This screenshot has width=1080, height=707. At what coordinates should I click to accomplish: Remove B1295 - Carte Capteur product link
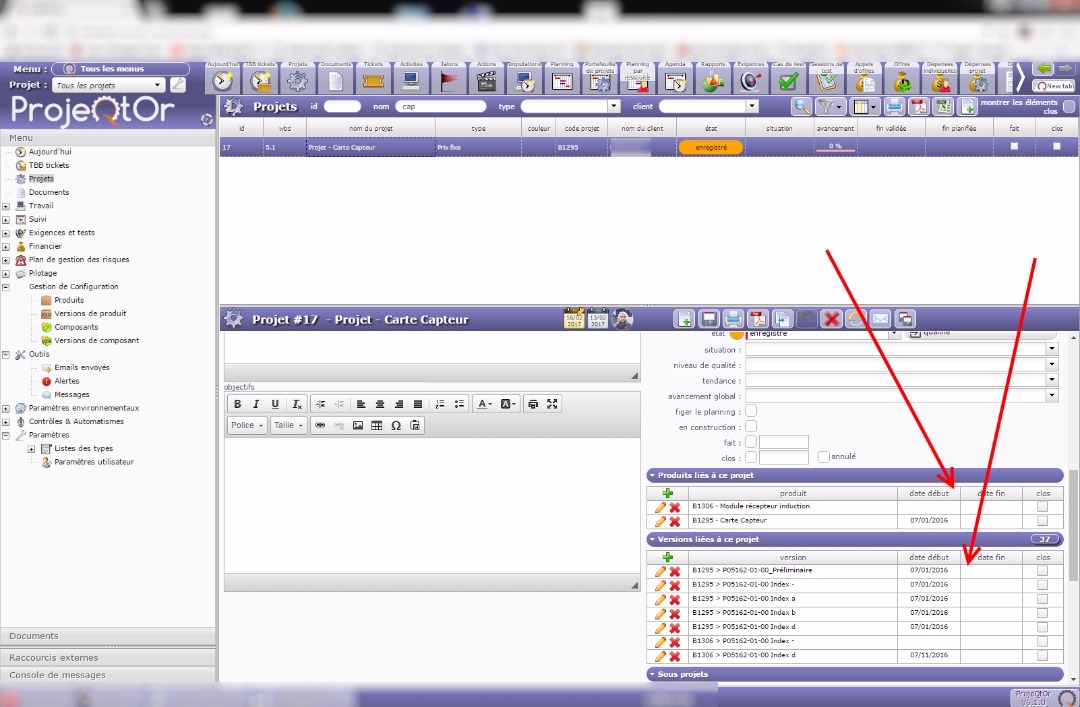coord(675,522)
